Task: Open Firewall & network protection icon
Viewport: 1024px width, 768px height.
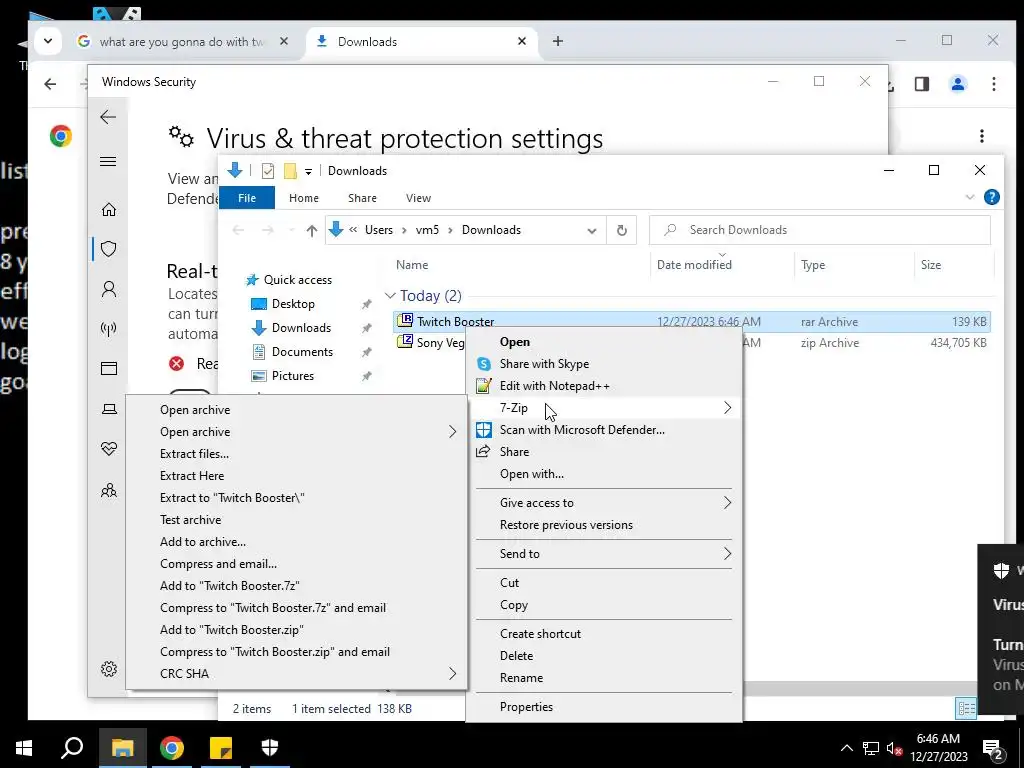Action: (108, 328)
